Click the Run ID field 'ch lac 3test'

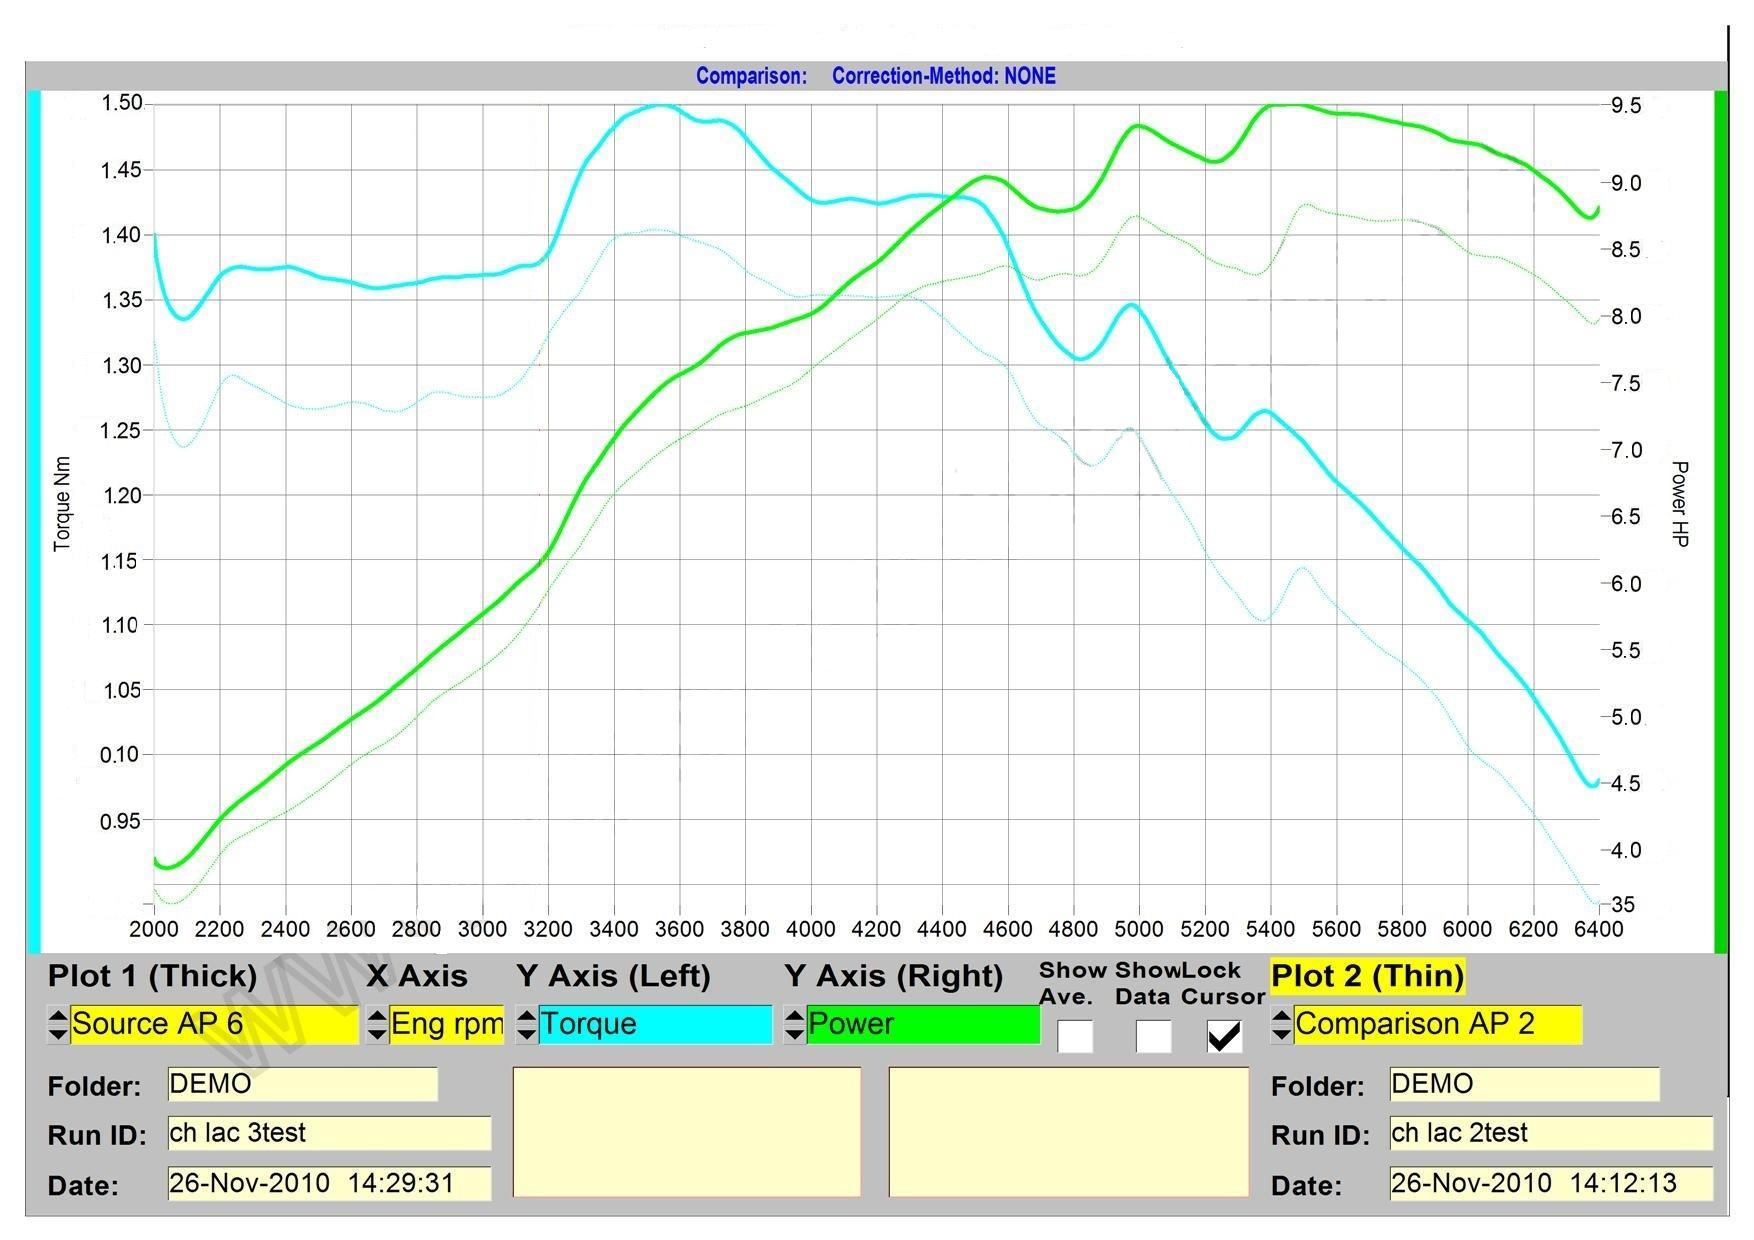pos(329,1133)
